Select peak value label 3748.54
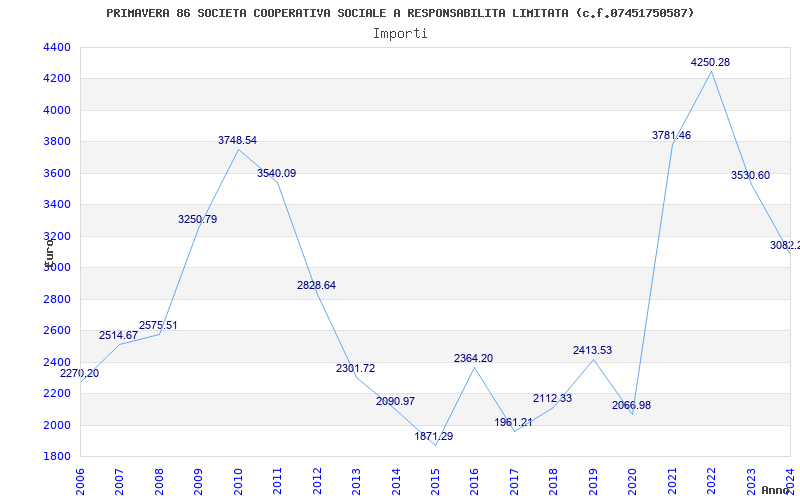The height and width of the screenshot is (500, 800). pos(237,140)
